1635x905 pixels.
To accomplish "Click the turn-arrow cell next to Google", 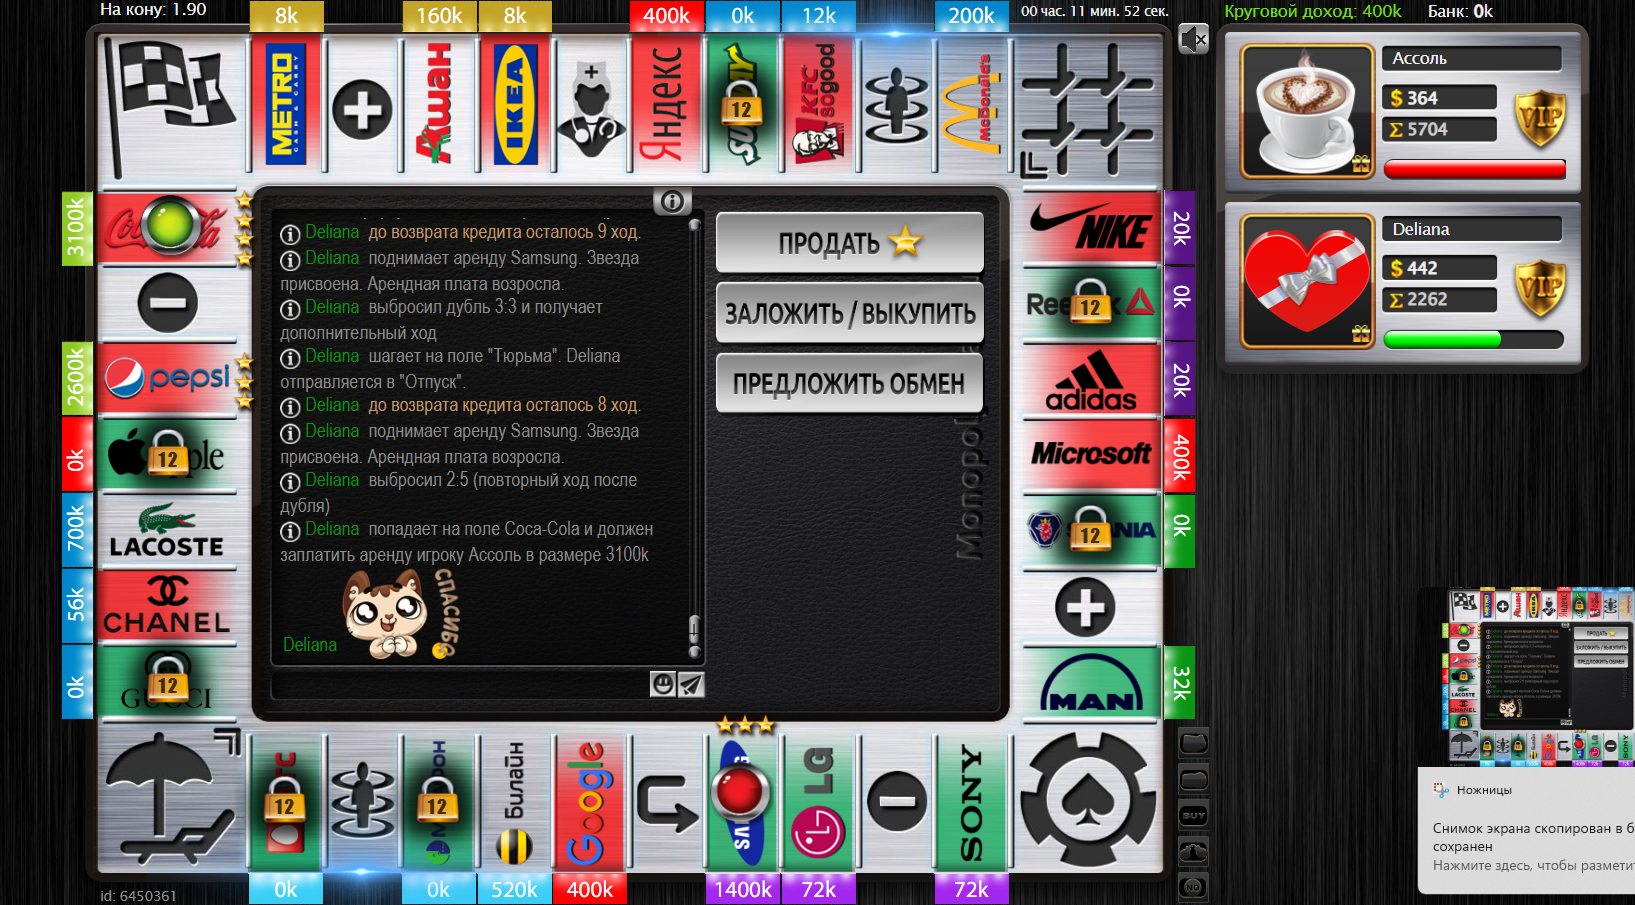I will [666, 802].
